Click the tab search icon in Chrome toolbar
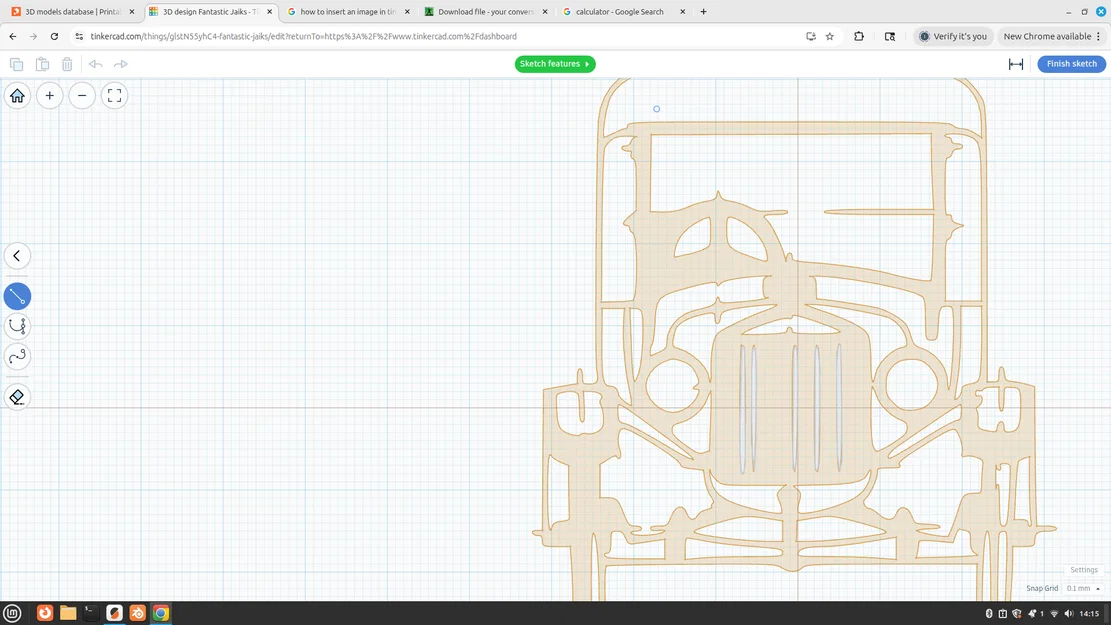 click(890, 36)
